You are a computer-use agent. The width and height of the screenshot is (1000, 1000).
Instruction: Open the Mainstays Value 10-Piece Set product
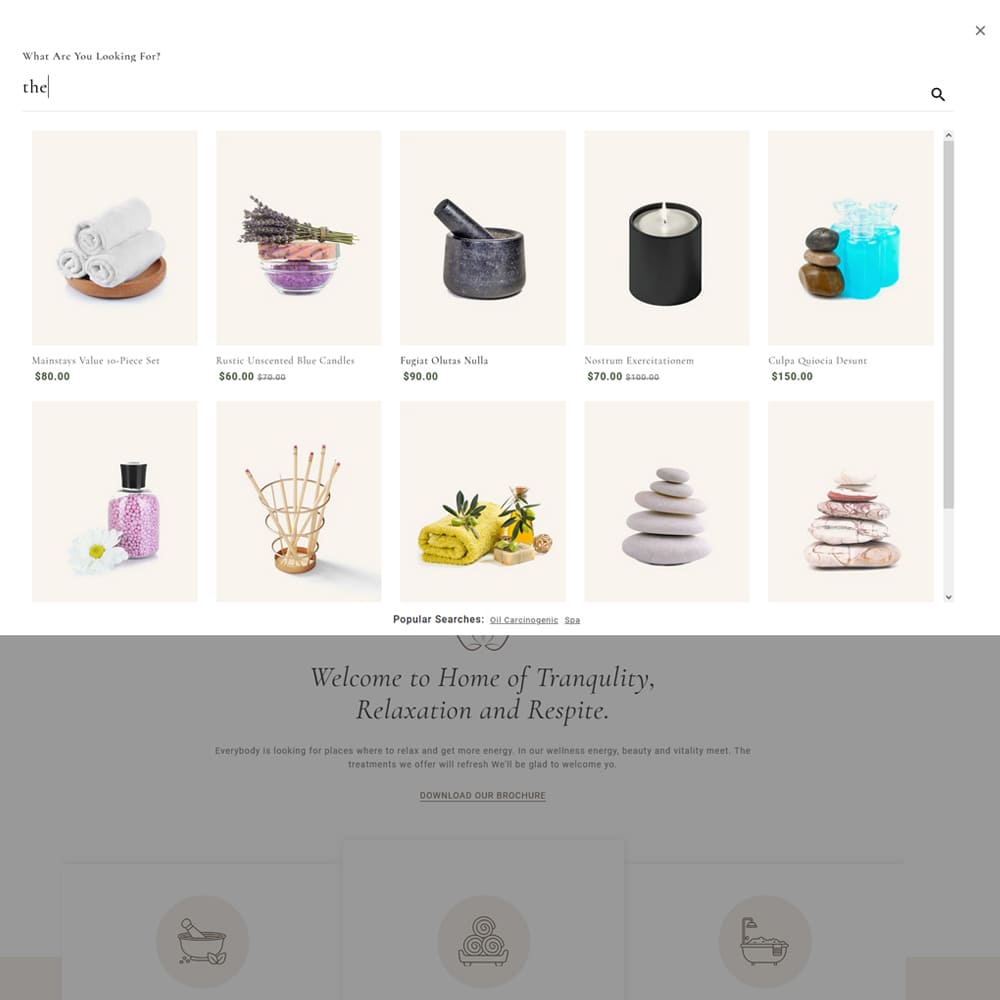(96, 360)
